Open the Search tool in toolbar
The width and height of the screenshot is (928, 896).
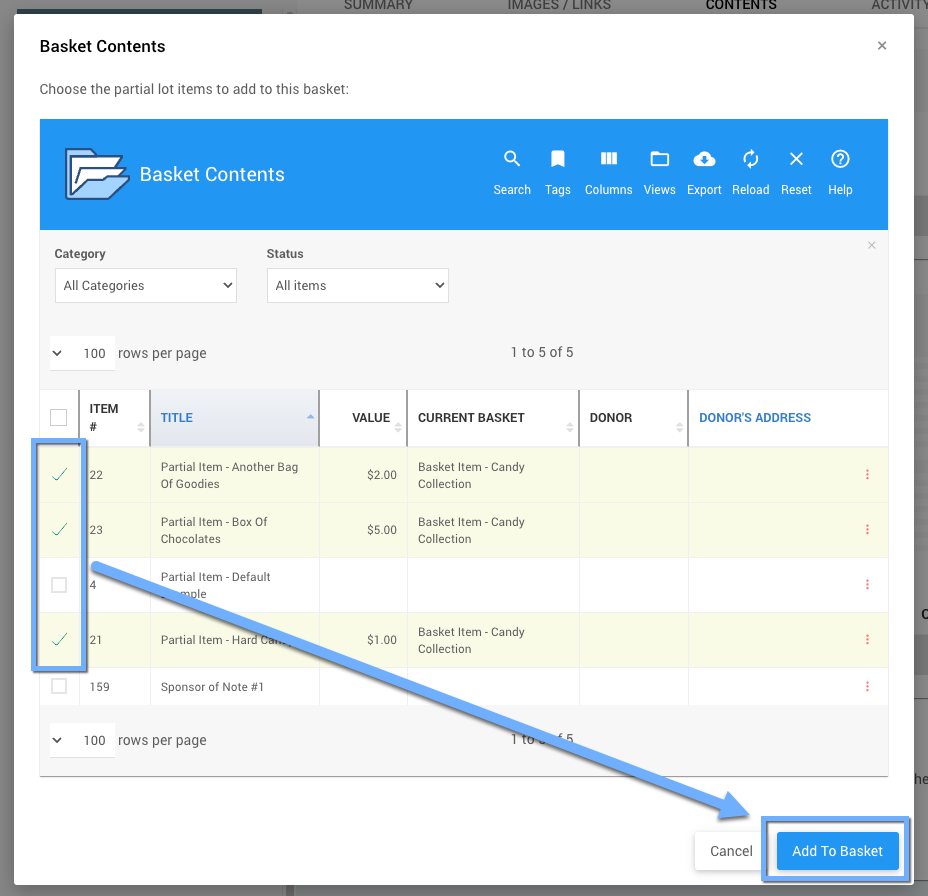(511, 171)
